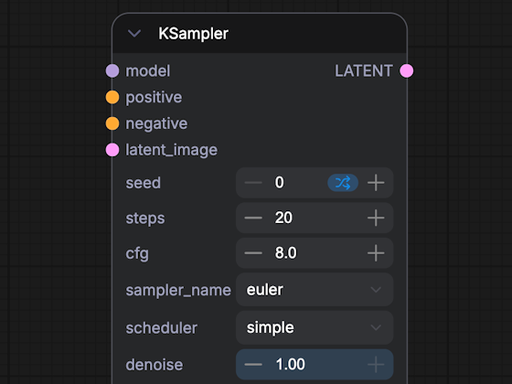Click the LATENT output label

coord(364,71)
